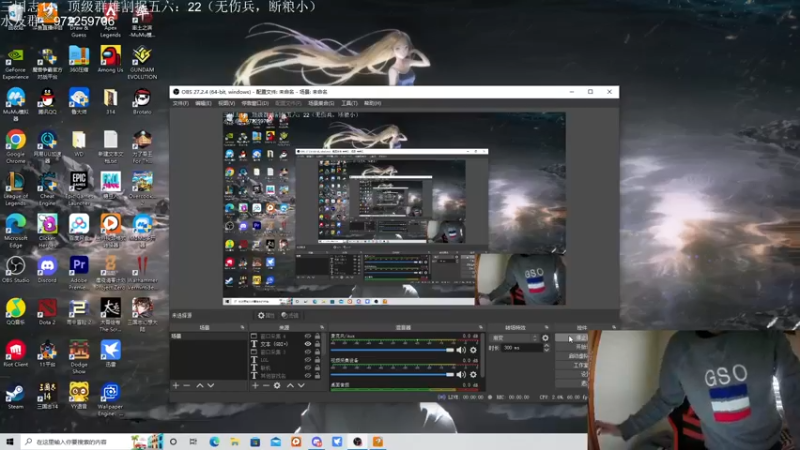Open Wallpaper Engine desktop shortcut
This screenshot has width=800, height=450.
110,399
